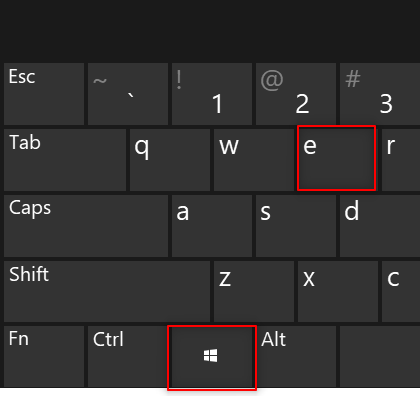The width and height of the screenshot is (420, 396).
Task: Tap the tilde backtick key
Action: (128, 94)
